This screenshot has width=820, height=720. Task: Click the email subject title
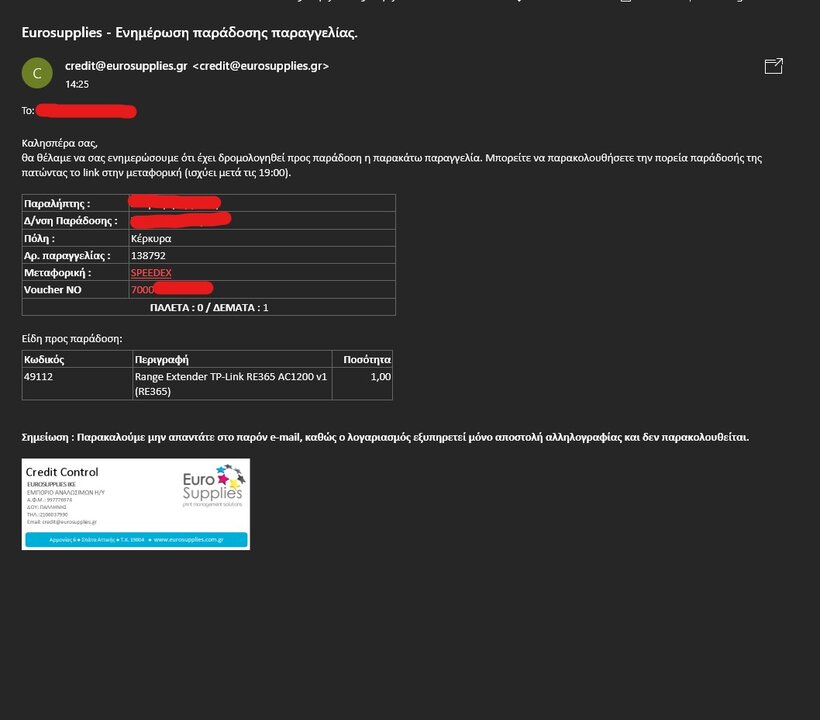point(189,32)
